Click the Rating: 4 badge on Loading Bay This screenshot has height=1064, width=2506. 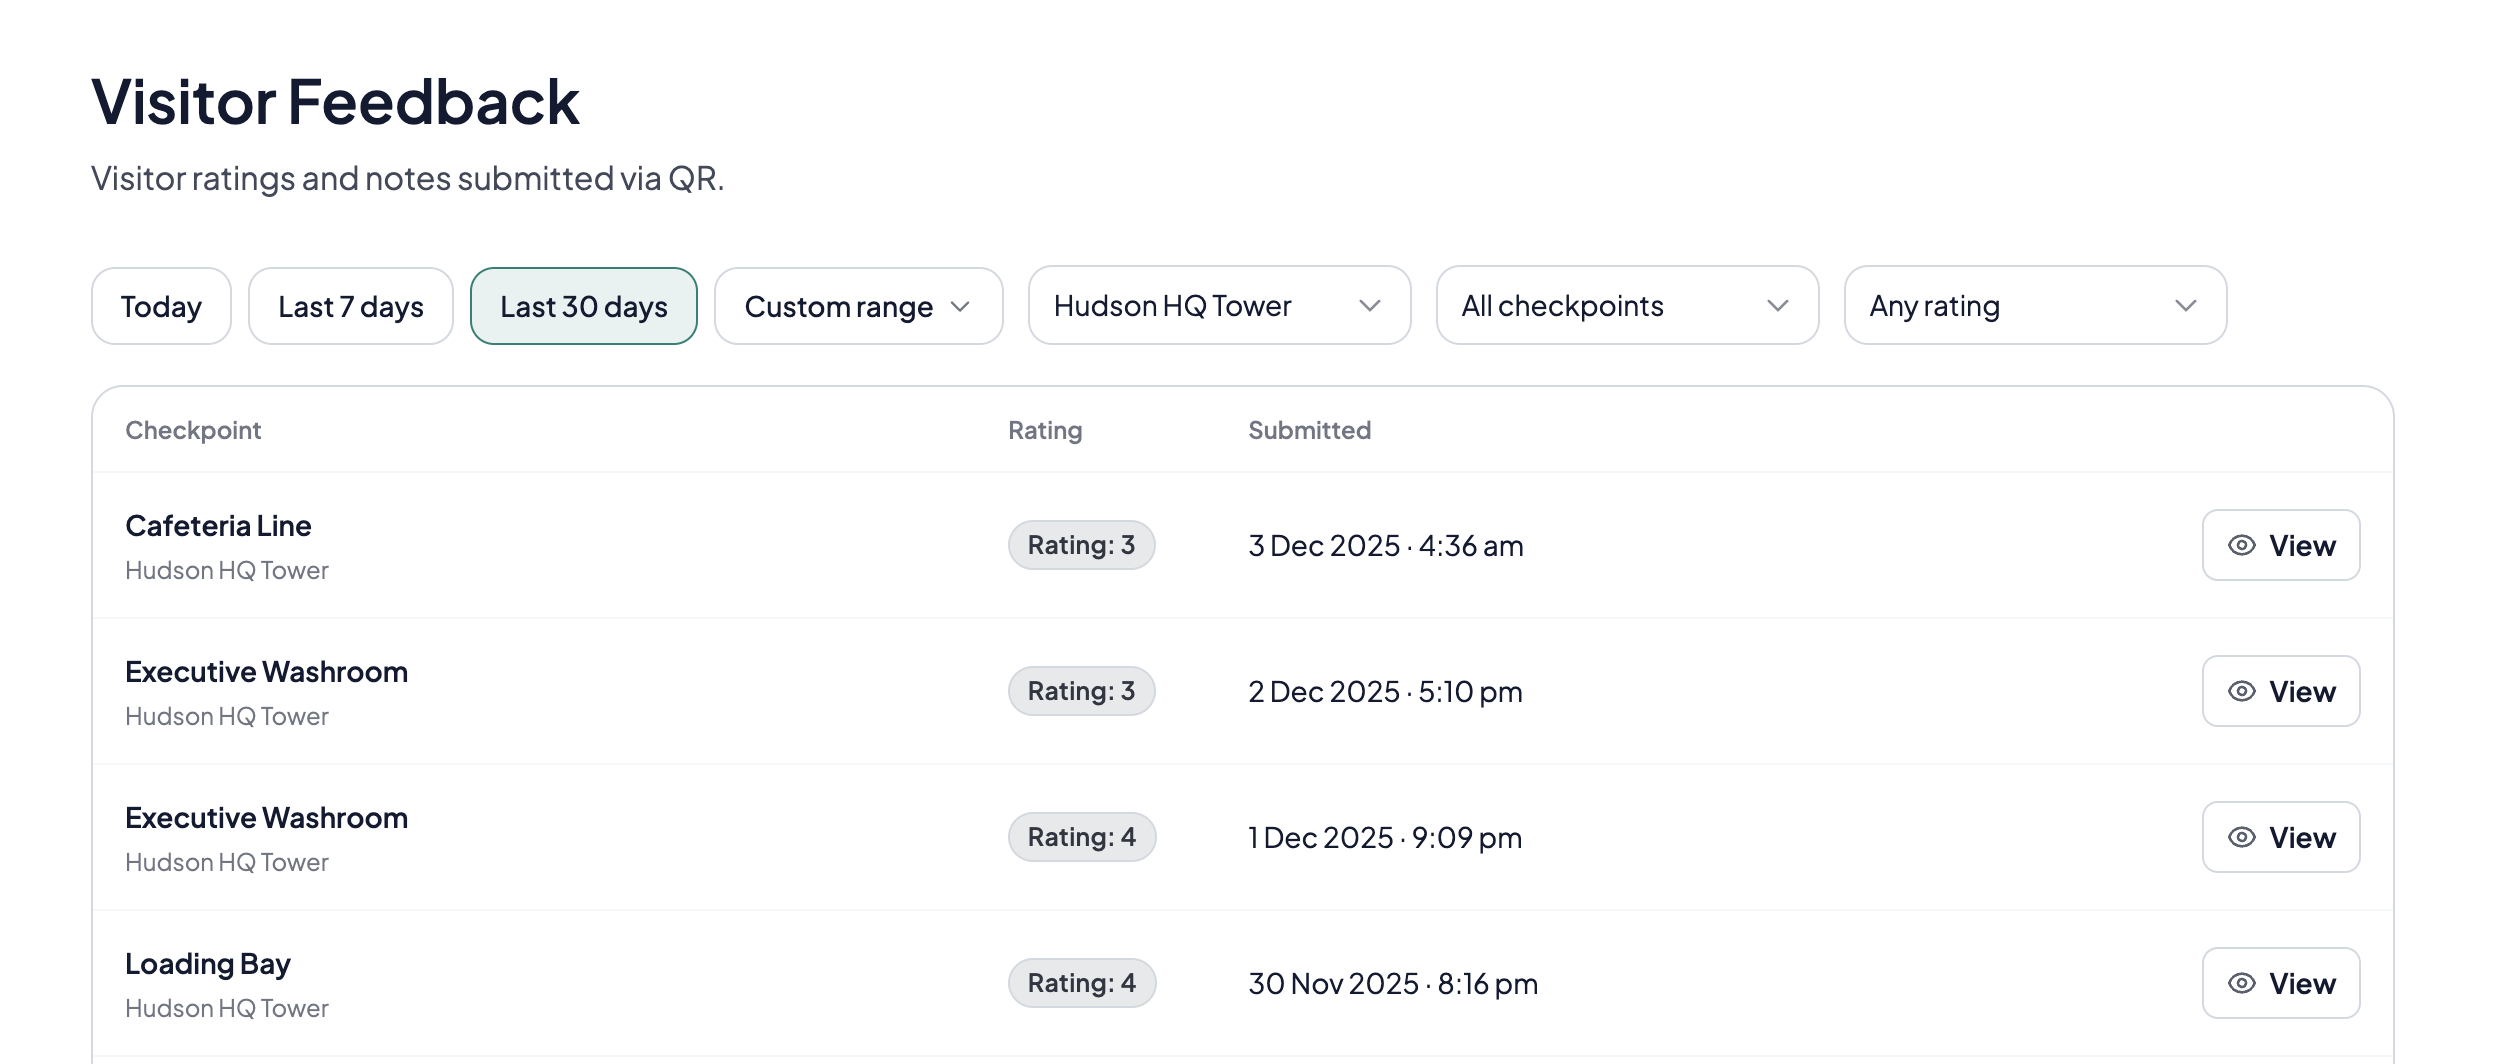point(1081,983)
